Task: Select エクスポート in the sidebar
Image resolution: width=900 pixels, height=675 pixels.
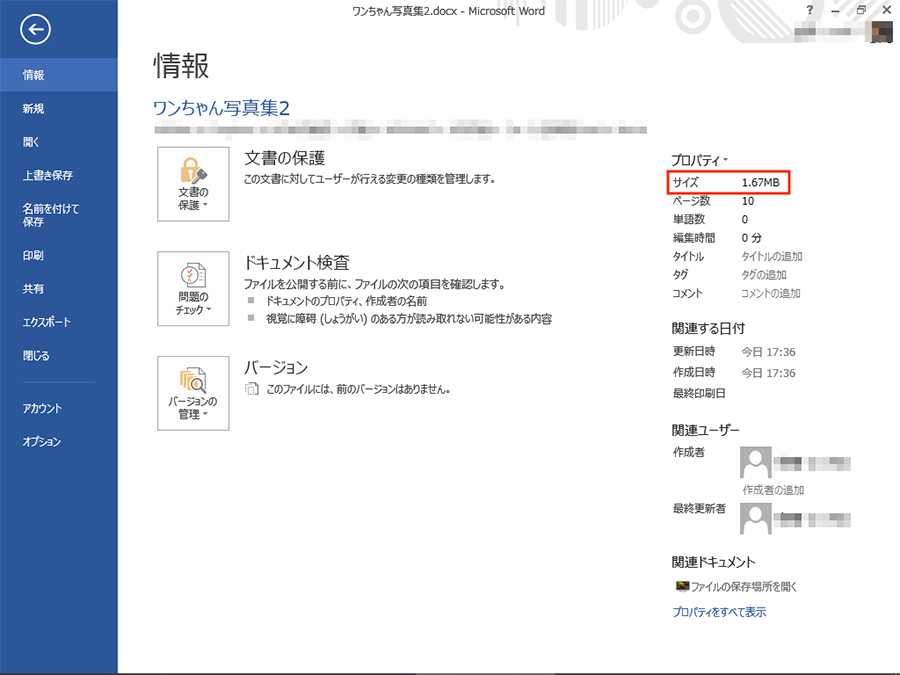Action: click(46, 322)
